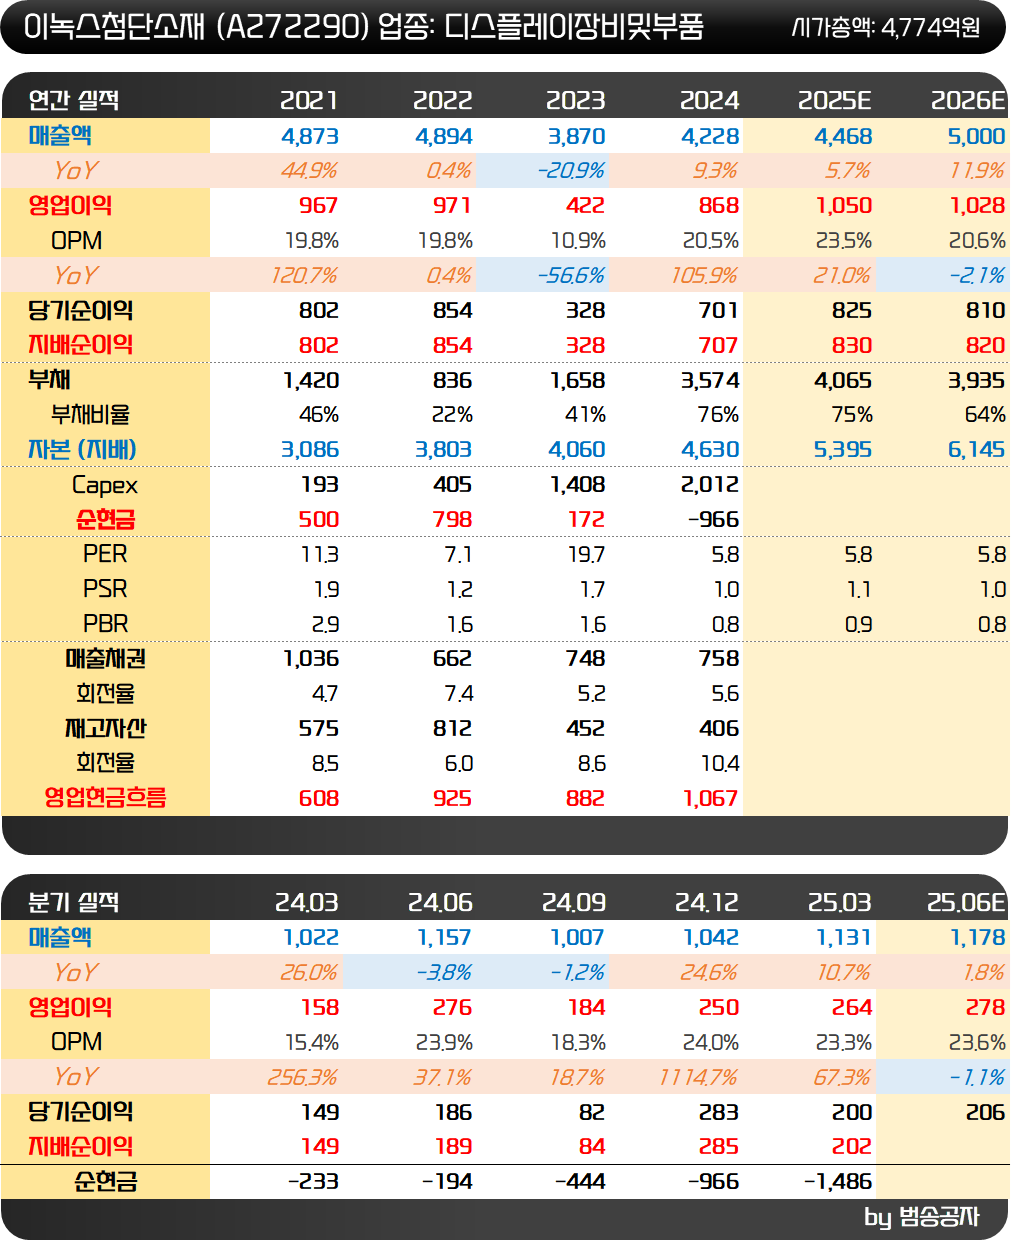Click 2023 Capex value '1,408'

[577, 484]
